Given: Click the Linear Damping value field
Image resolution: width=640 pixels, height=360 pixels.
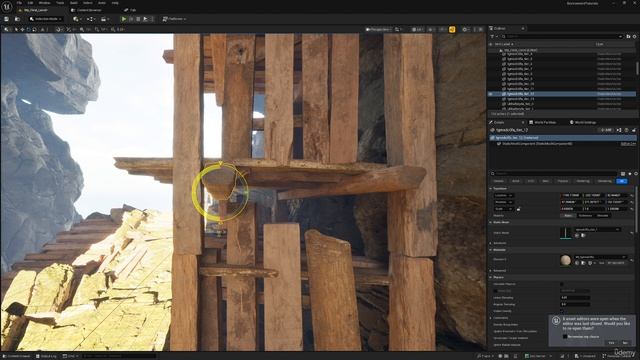Looking at the screenshot, I should tap(575, 298).
